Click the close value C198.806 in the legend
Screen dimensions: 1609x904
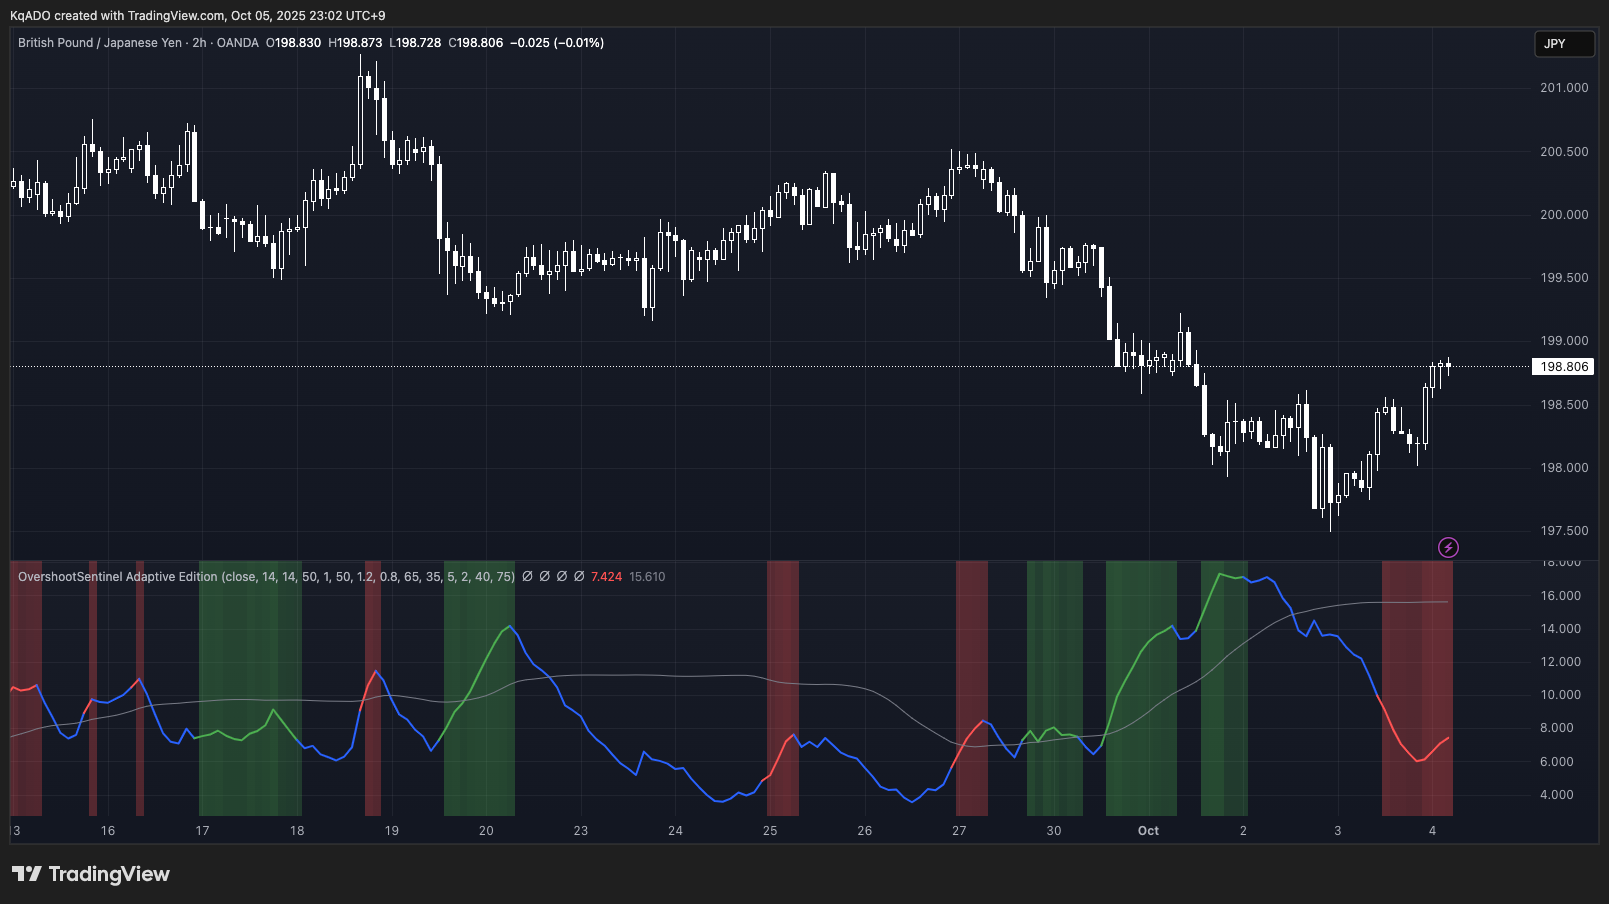(x=476, y=43)
